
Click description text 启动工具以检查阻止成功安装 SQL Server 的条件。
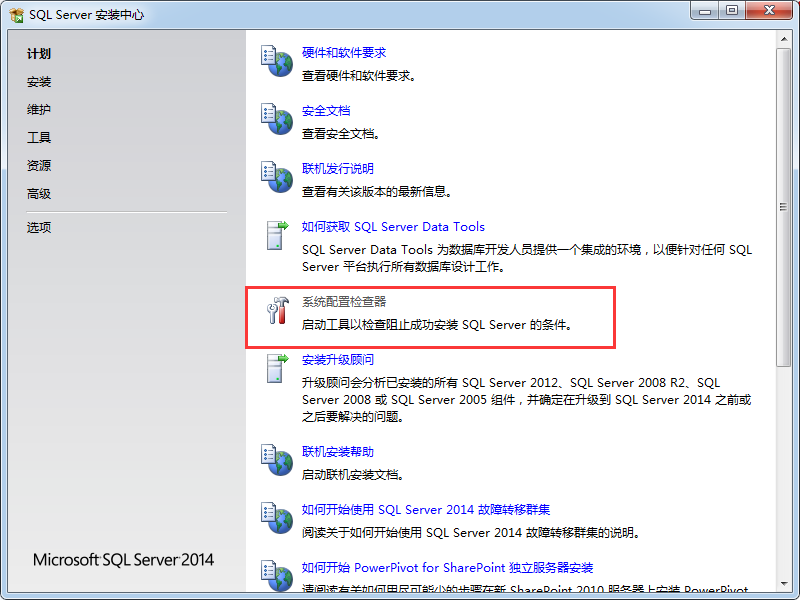438,325
